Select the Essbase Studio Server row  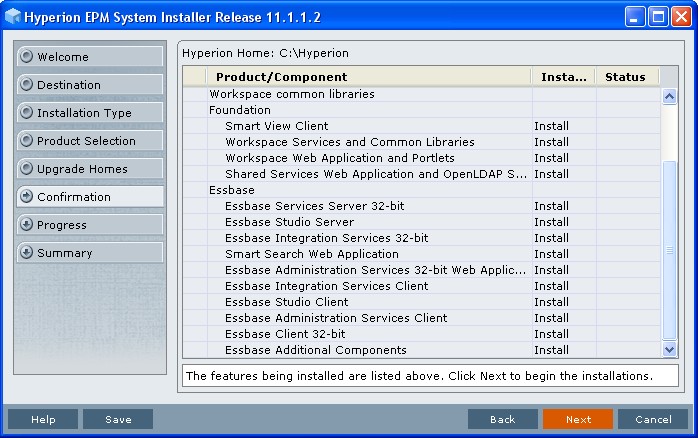click(289, 222)
